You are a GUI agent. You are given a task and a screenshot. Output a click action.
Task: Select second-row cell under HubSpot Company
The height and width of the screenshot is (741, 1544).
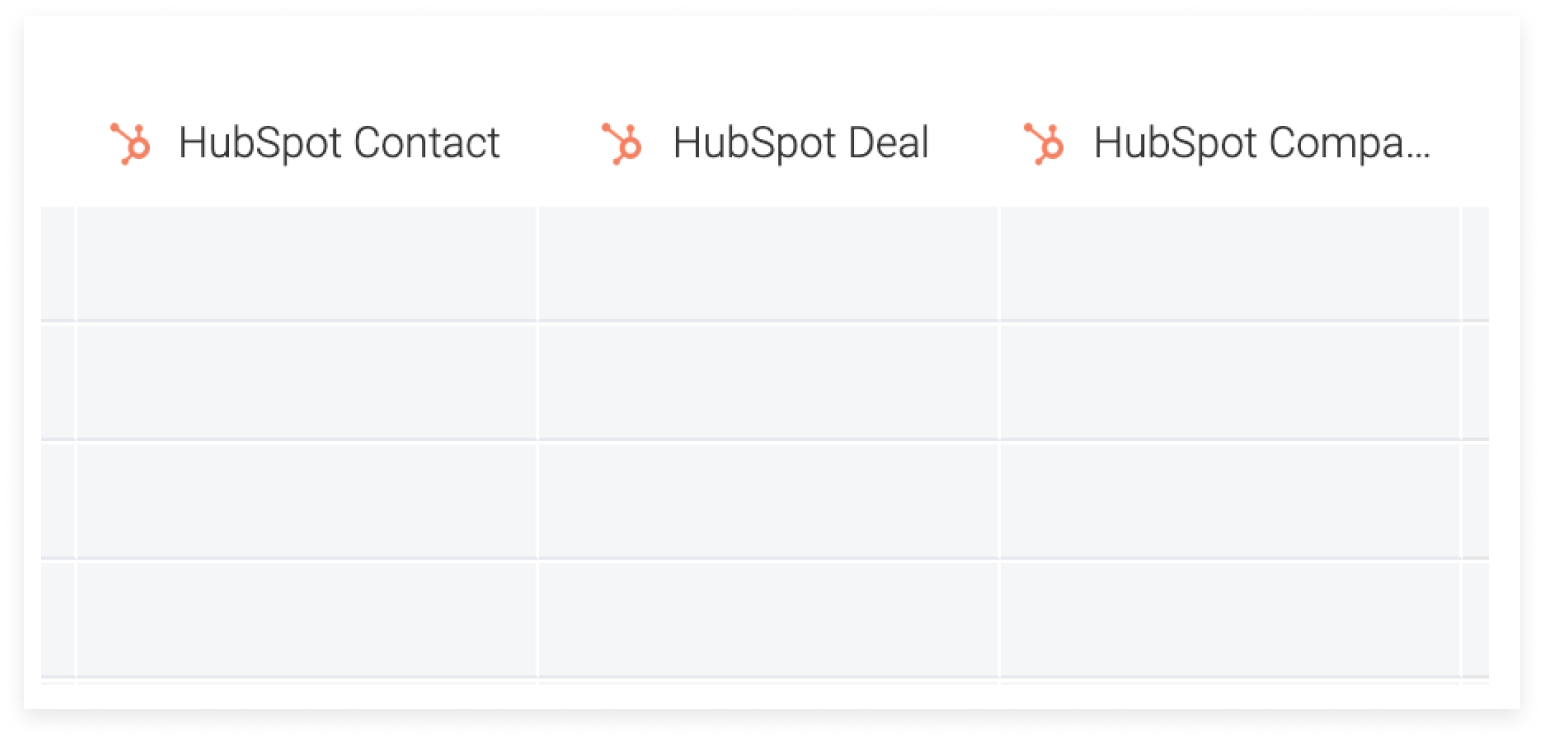tap(1231, 382)
